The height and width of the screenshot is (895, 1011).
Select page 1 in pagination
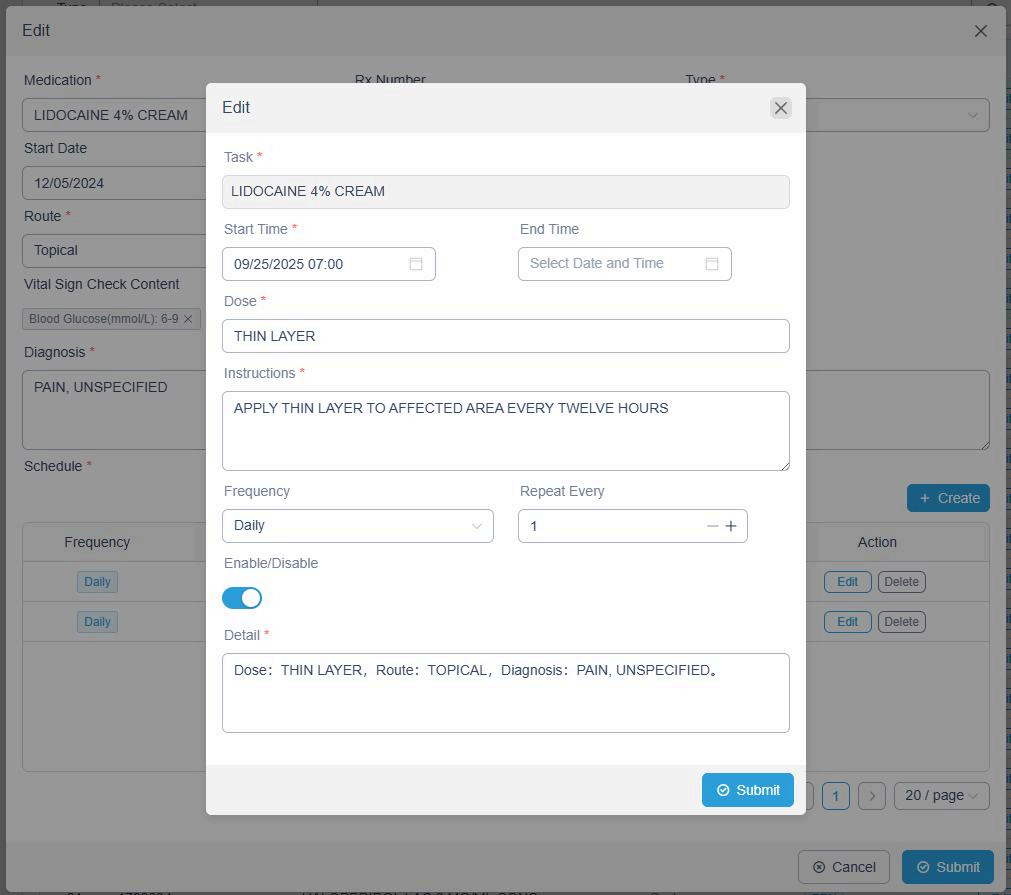click(835, 796)
